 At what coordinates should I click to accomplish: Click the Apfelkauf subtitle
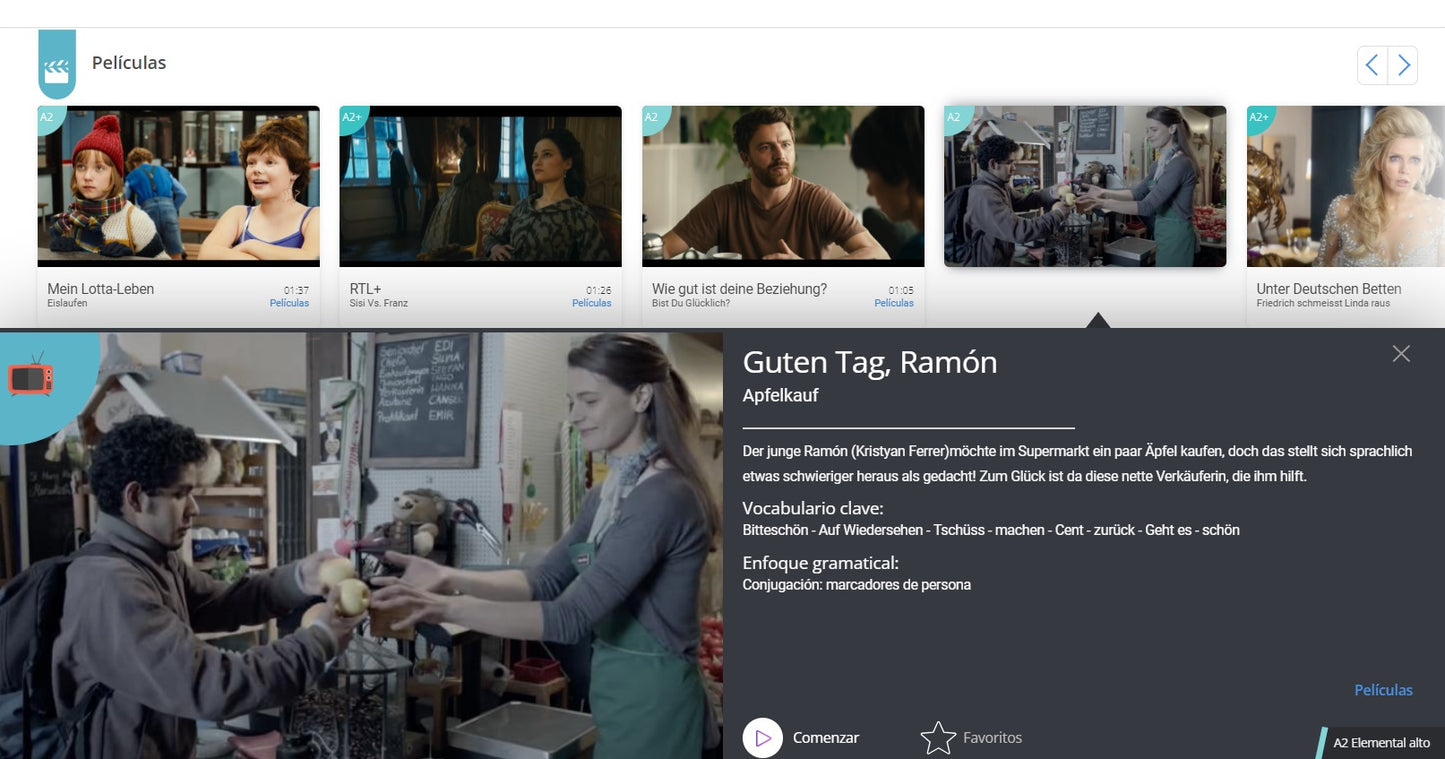click(780, 396)
